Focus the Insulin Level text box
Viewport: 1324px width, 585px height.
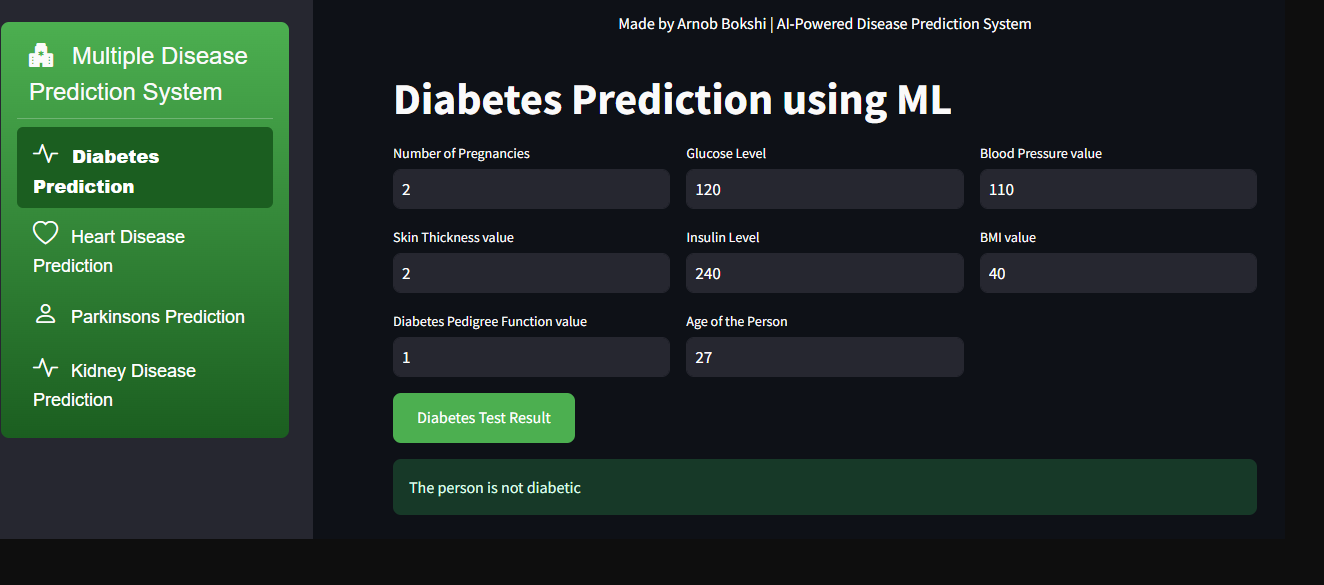click(x=825, y=273)
